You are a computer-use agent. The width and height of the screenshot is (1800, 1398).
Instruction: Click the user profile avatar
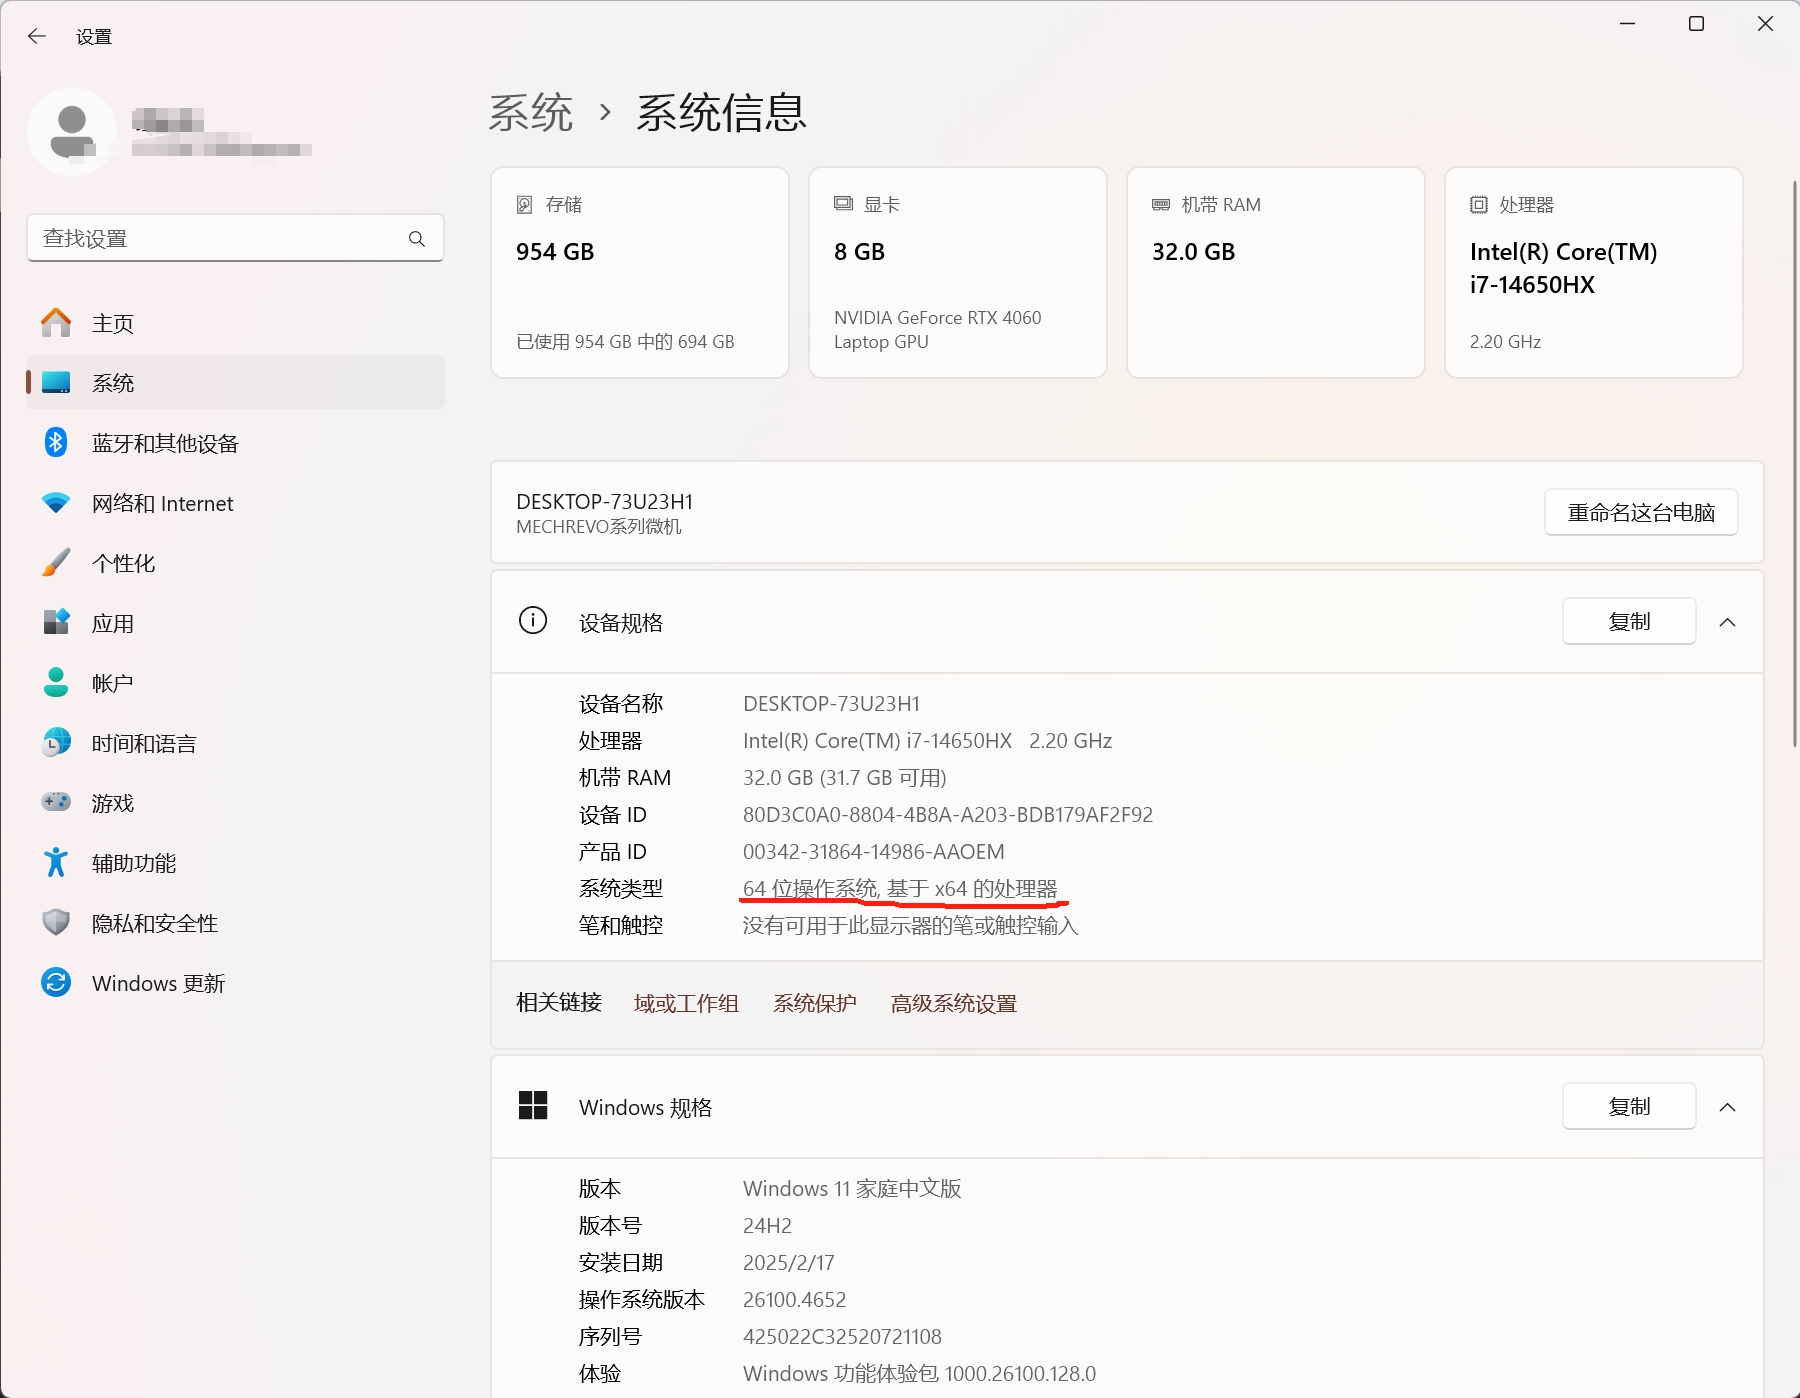coord(72,132)
